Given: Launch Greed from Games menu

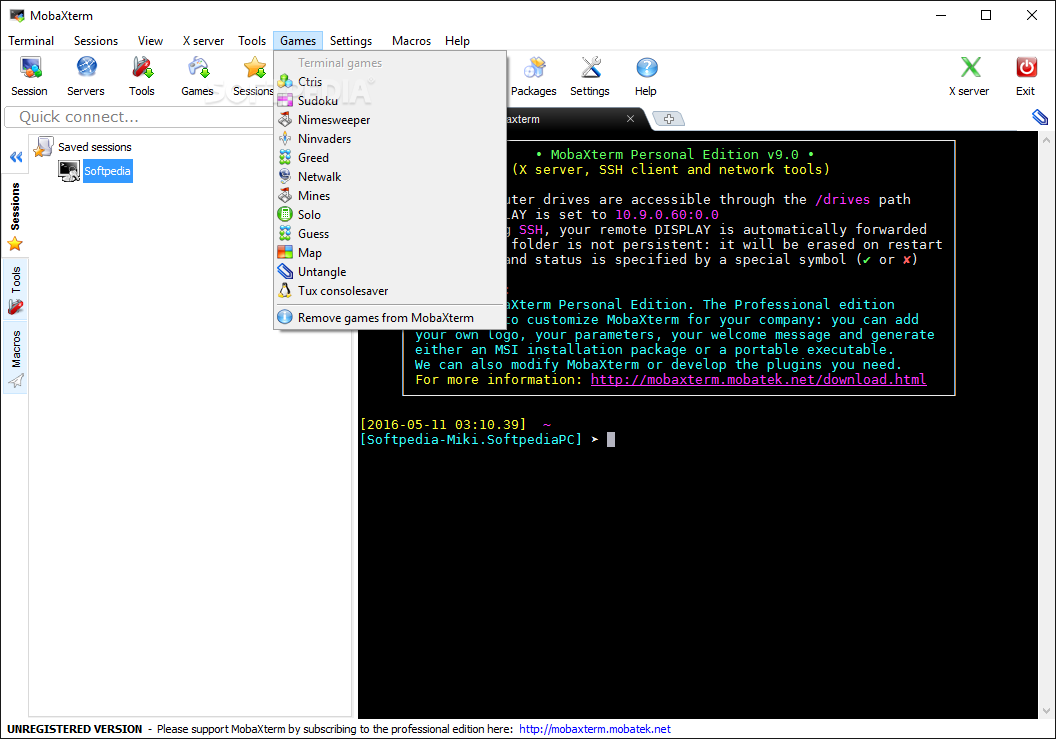Looking at the screenshot, I should [x=390, y=158].
